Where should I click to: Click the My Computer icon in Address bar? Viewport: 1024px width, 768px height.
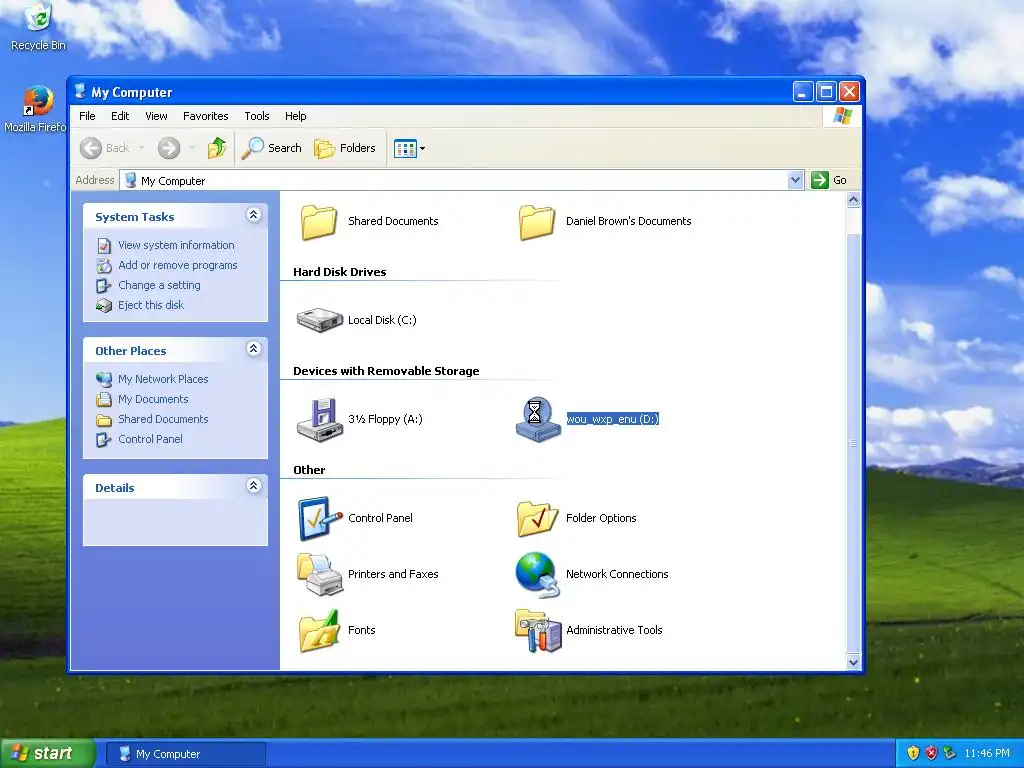pos(131,180)
